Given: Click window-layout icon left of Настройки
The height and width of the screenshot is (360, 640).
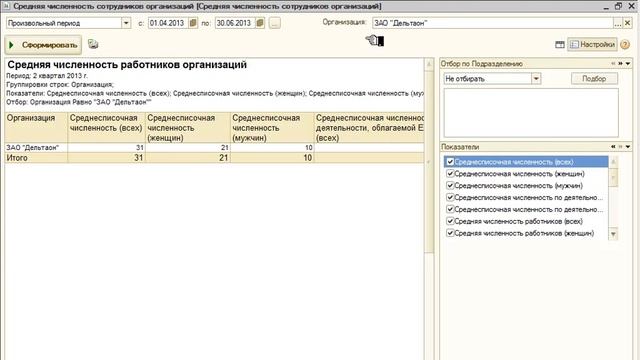Looking at the screenshot, I should (x=560, y=44).
